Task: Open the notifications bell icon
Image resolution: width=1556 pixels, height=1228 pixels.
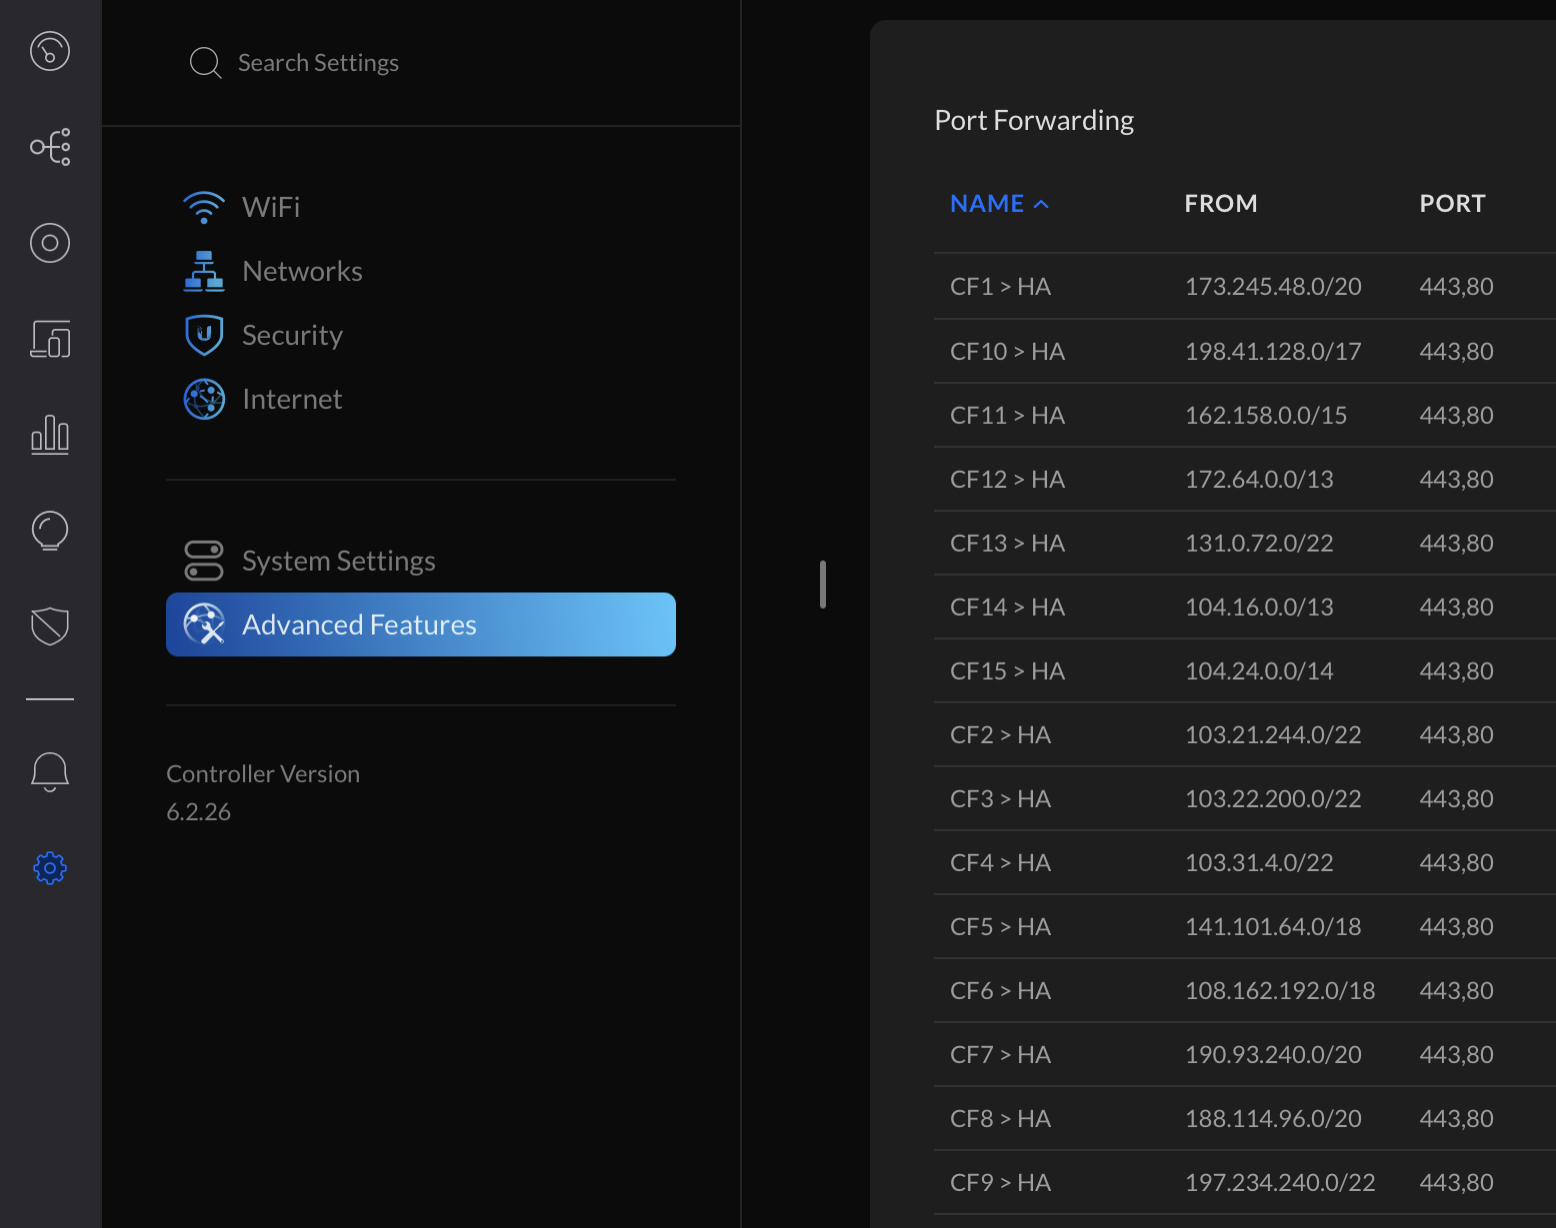Action: click(x=50, y=772)
